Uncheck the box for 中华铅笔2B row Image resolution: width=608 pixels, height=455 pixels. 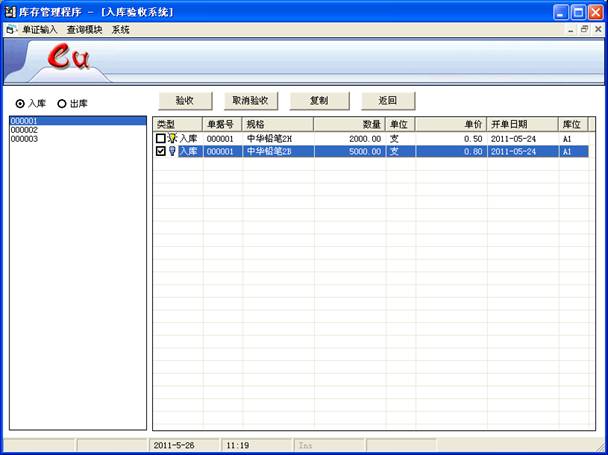160,152
